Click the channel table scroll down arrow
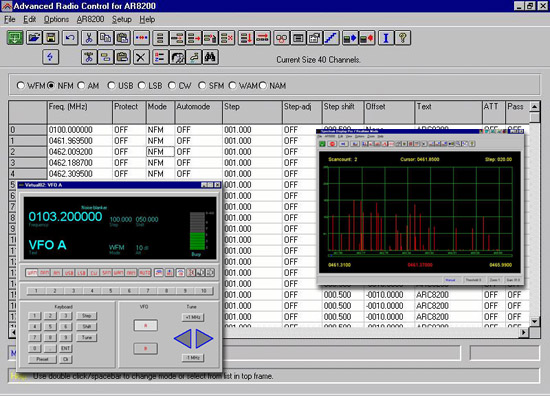The width and height of the screenshot is (550, 396). point(535,321)
